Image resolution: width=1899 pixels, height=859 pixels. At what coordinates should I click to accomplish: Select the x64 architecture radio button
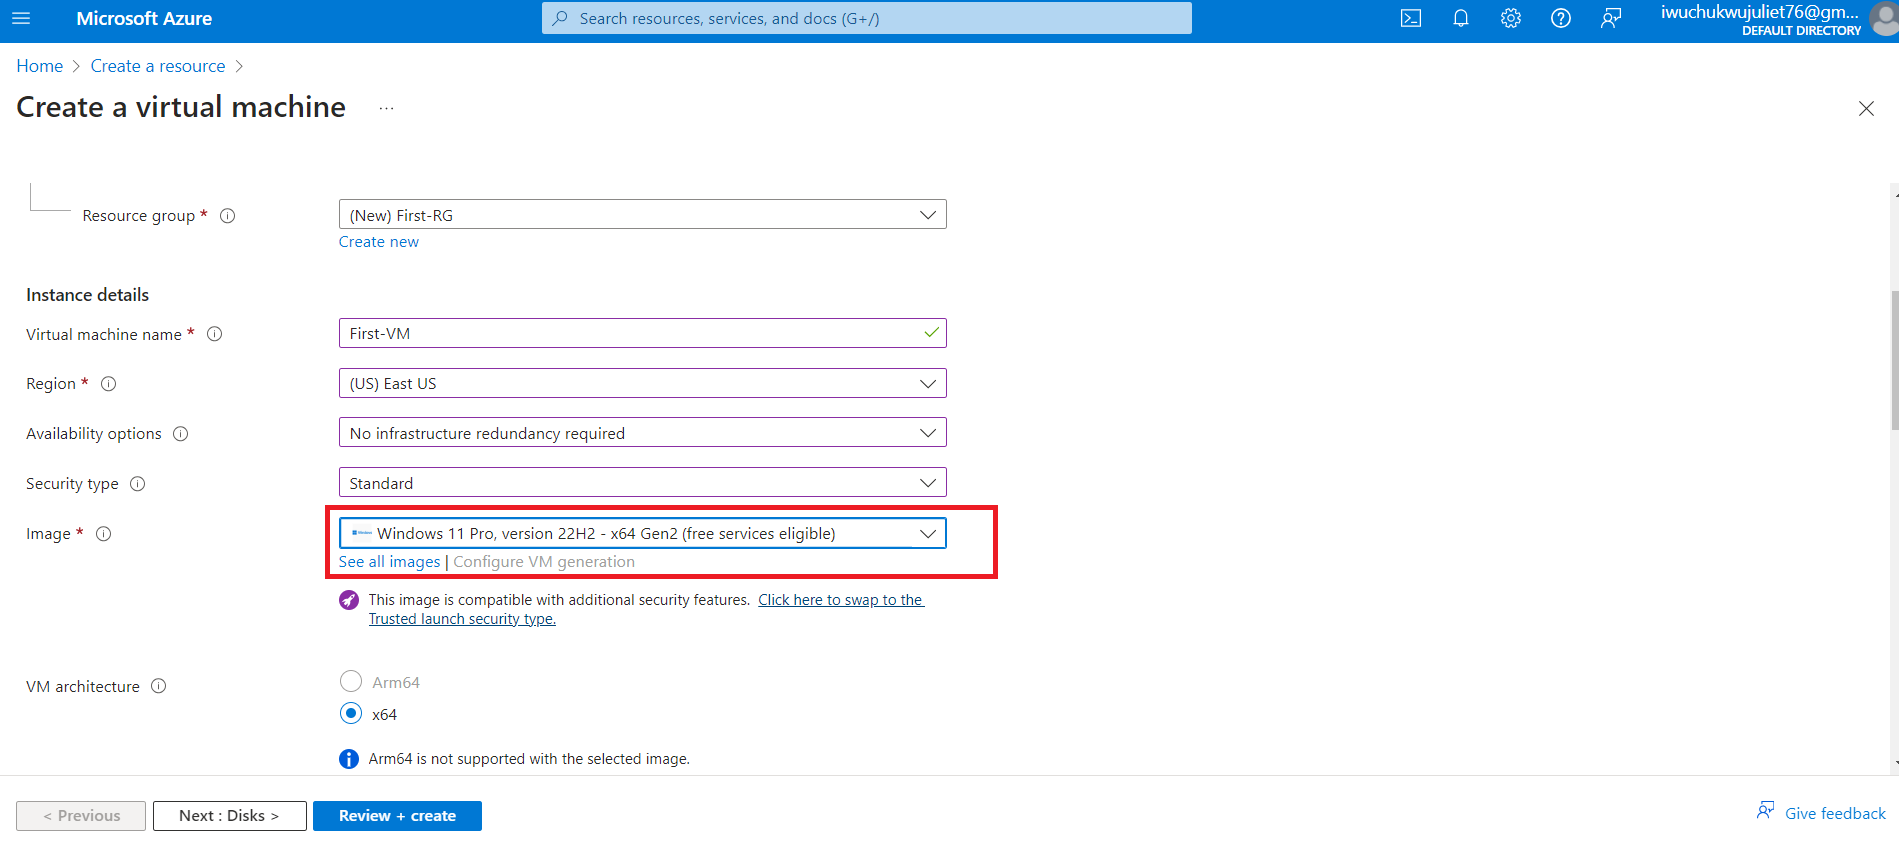[351, 714]
